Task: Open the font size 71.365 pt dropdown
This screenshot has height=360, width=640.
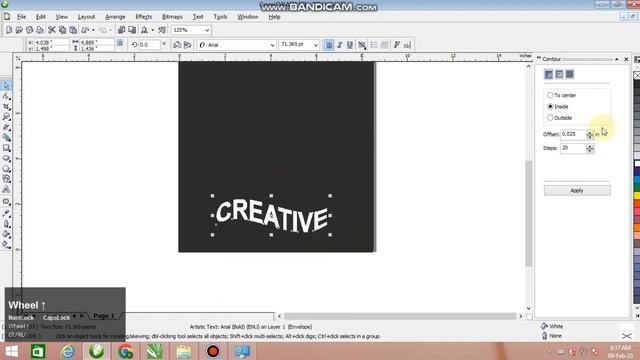Action: click(x=316, y=45)
